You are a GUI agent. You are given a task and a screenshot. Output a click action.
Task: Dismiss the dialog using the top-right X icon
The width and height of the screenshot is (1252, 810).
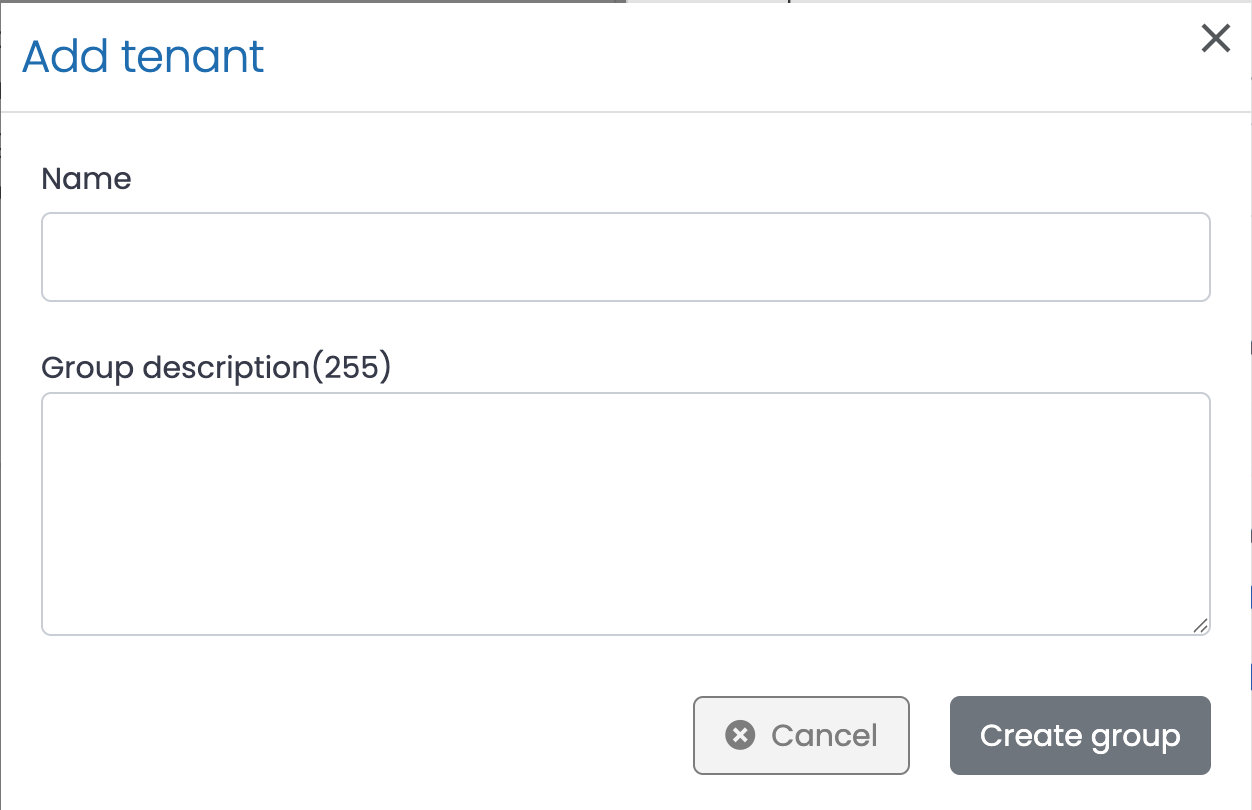1215,39
